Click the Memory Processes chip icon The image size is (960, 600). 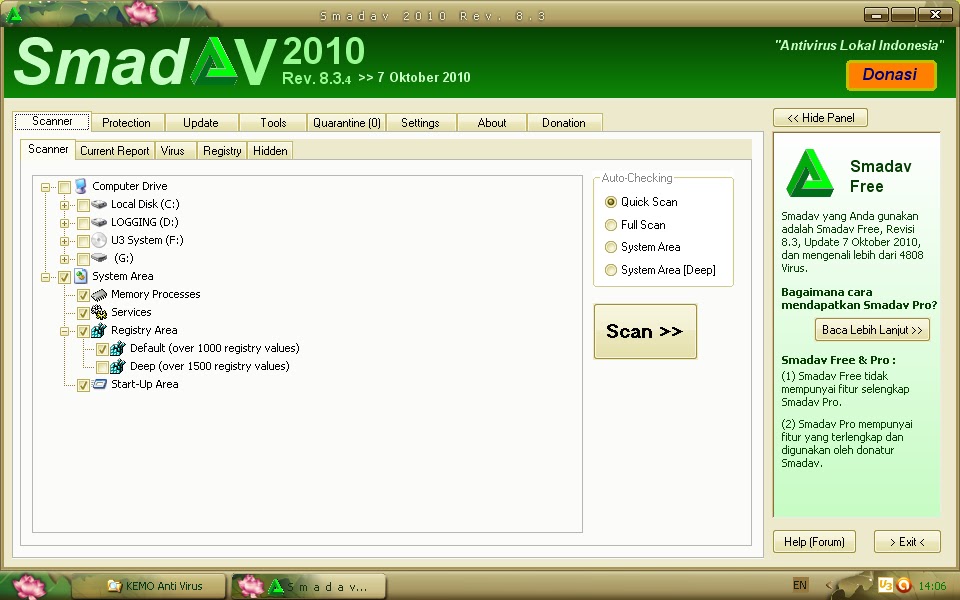tap(99, 294)
